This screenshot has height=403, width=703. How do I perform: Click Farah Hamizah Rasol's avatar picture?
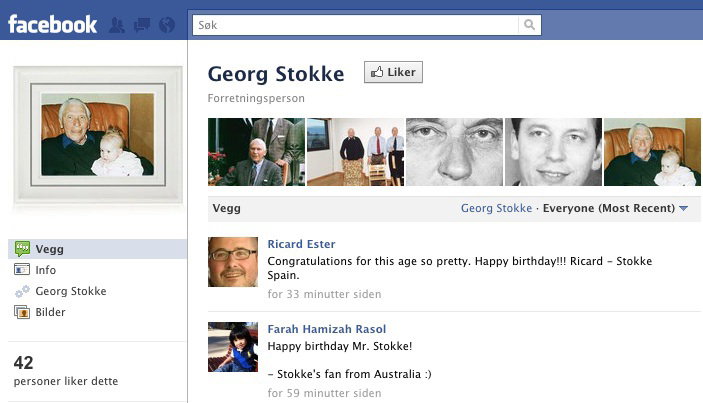pos(233,347)
